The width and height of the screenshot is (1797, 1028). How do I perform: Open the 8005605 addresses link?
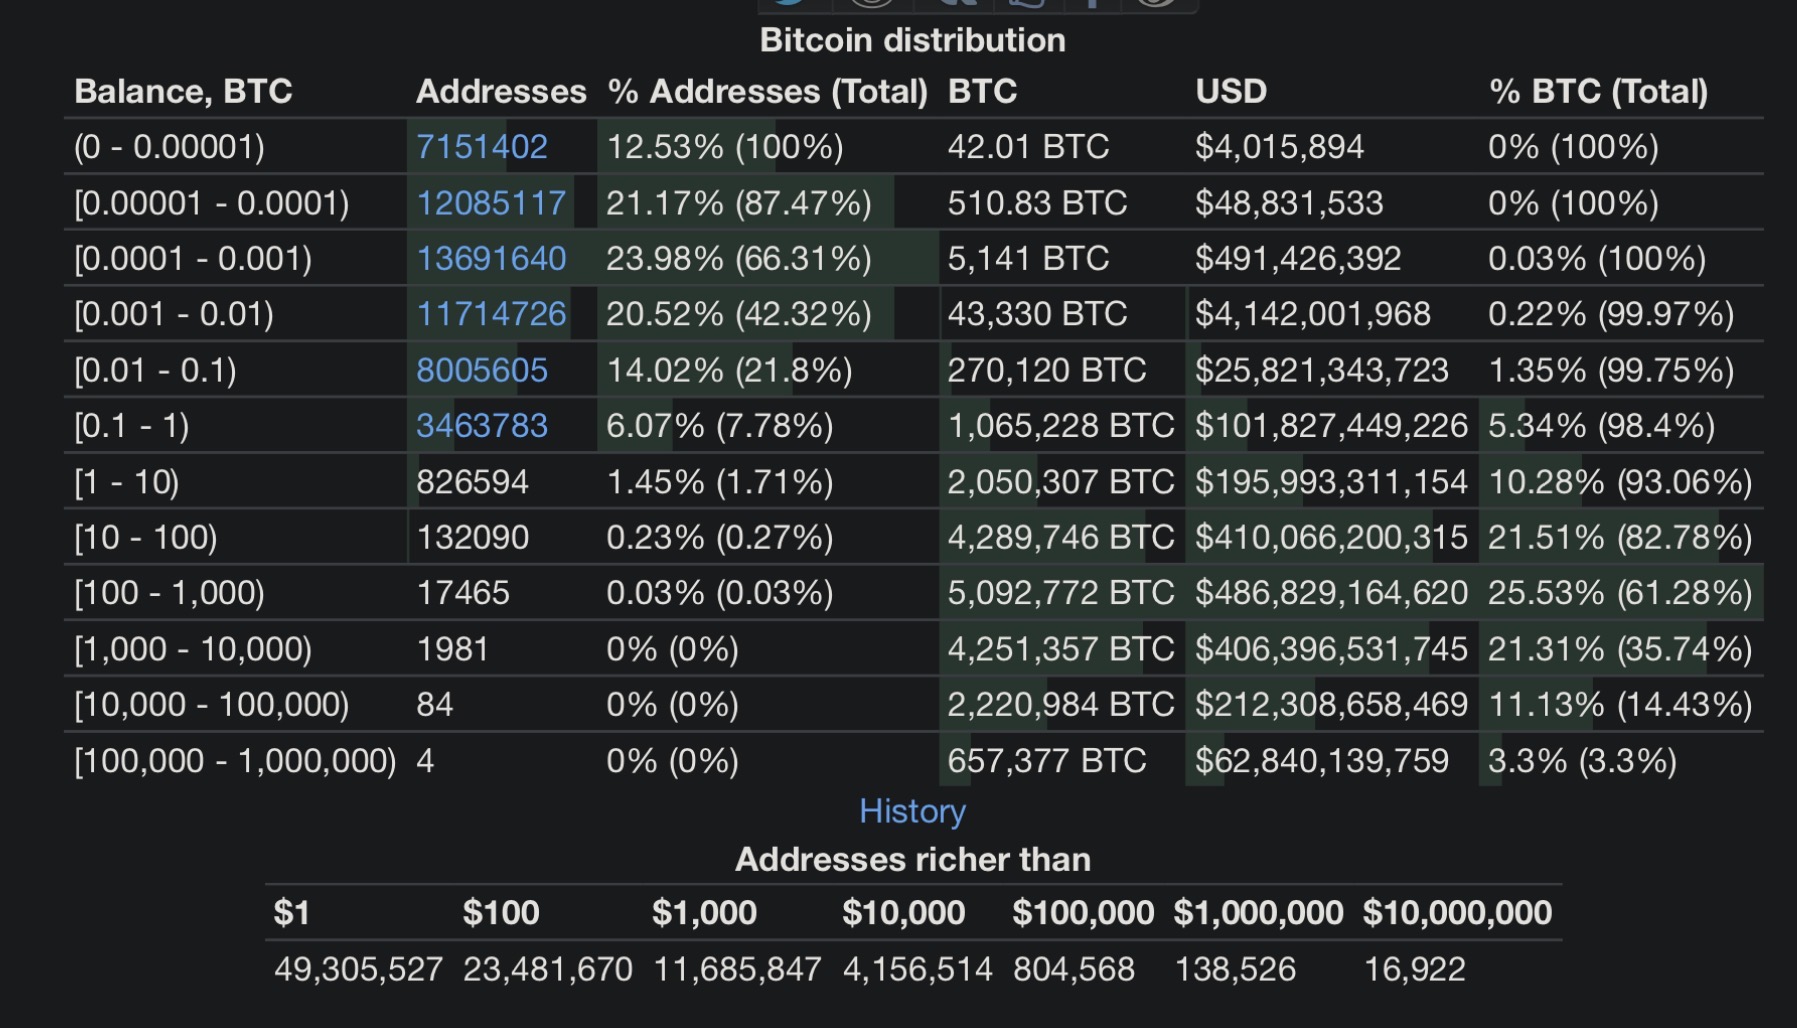pos(482,371)
